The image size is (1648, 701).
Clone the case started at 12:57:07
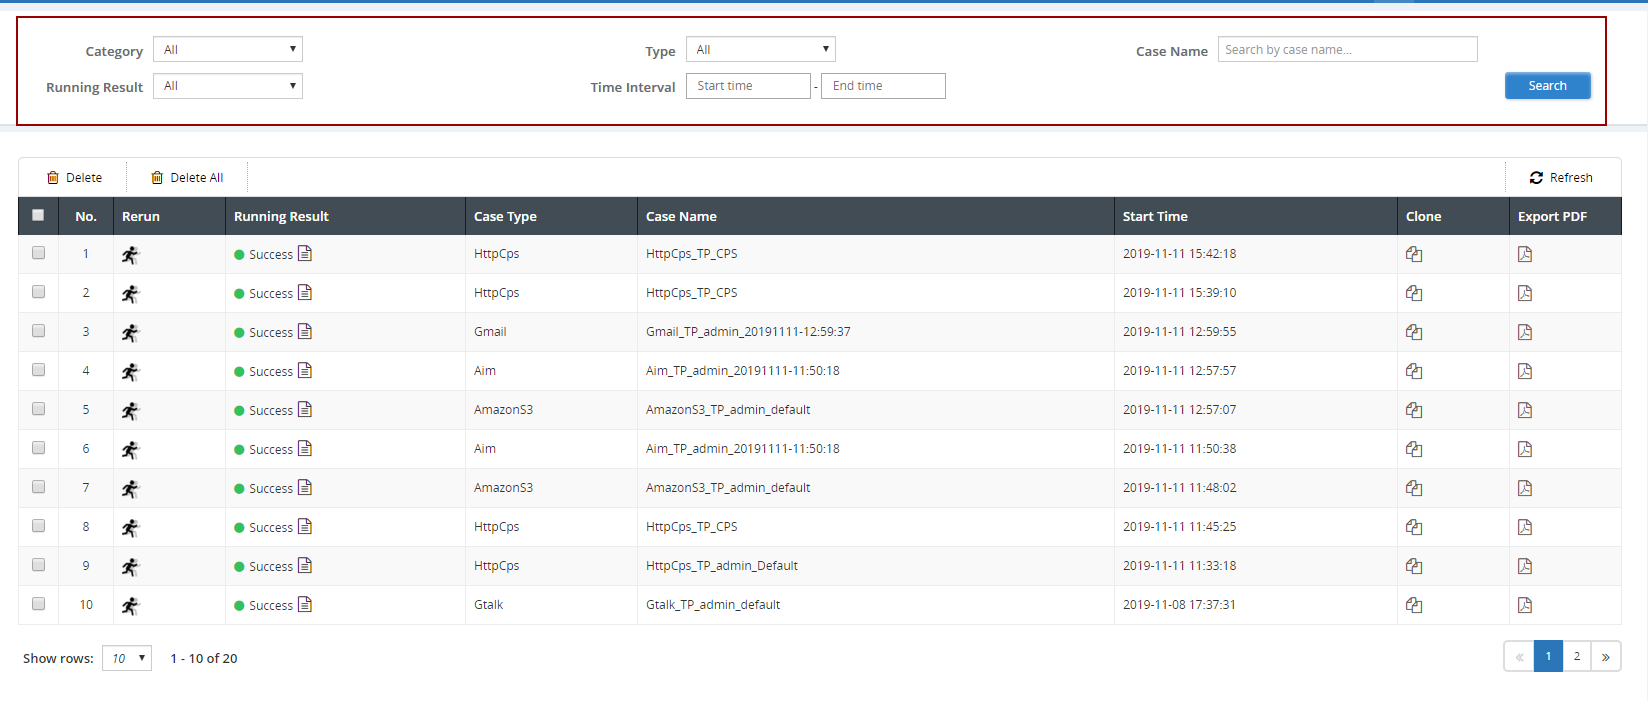1414,410
